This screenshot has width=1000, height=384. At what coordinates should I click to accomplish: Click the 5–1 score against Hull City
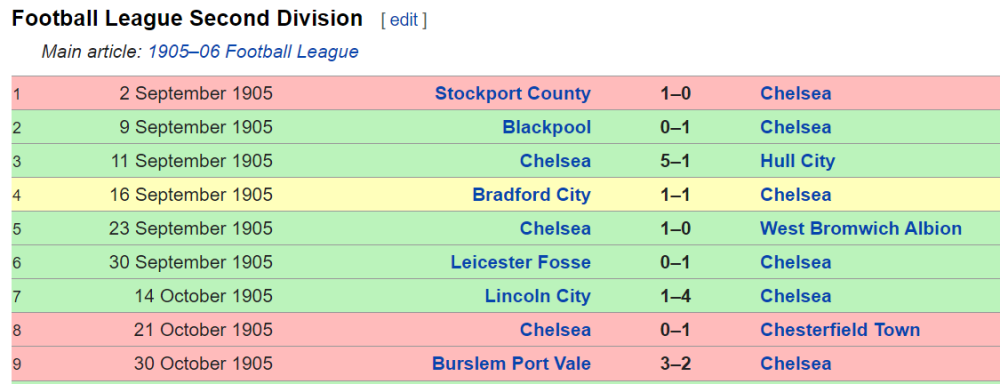click(x=675, y=161)
